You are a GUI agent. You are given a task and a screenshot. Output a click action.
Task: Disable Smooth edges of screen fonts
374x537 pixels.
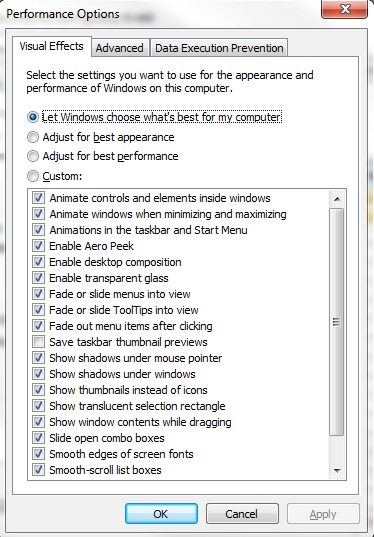38,453
